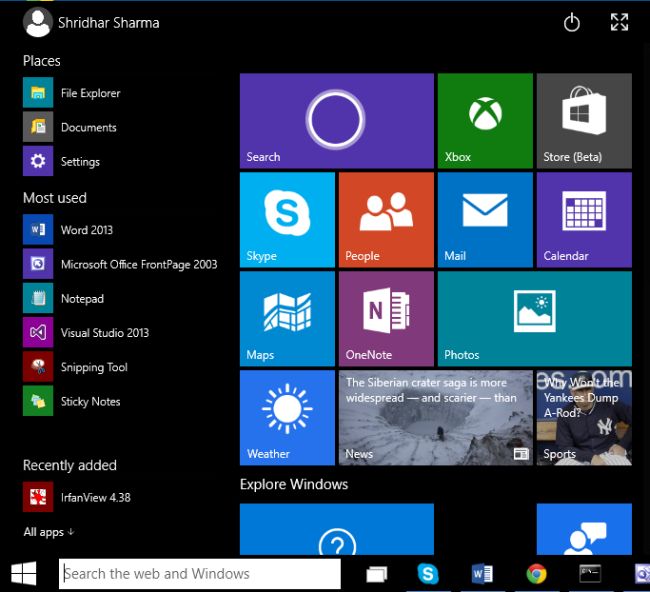Screen dimensions: 650x592
Task: Switch to Word on the taskbar
Action: click(x=482, y=574)
